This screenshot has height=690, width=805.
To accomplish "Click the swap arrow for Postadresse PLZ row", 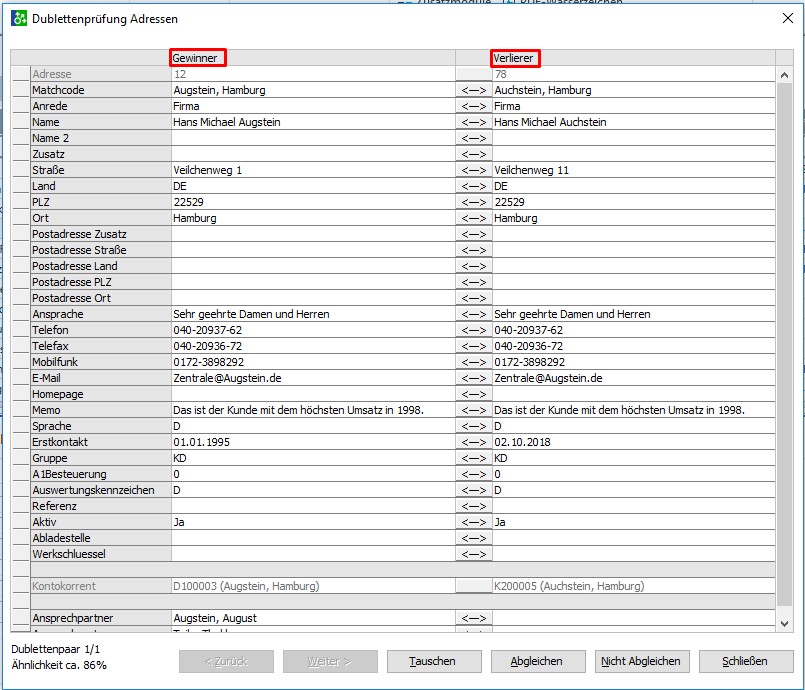I will coord(473,282).
